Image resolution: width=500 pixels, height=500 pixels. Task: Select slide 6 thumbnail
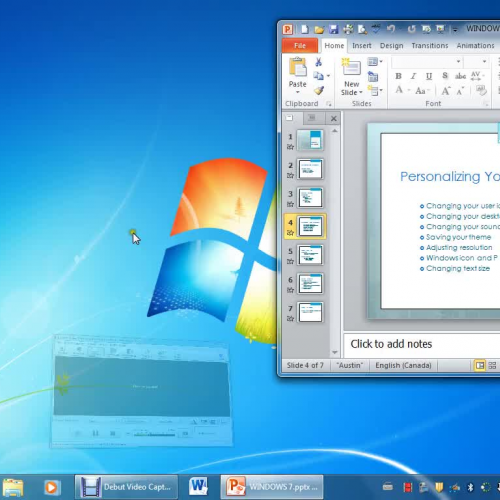(310, 284)
